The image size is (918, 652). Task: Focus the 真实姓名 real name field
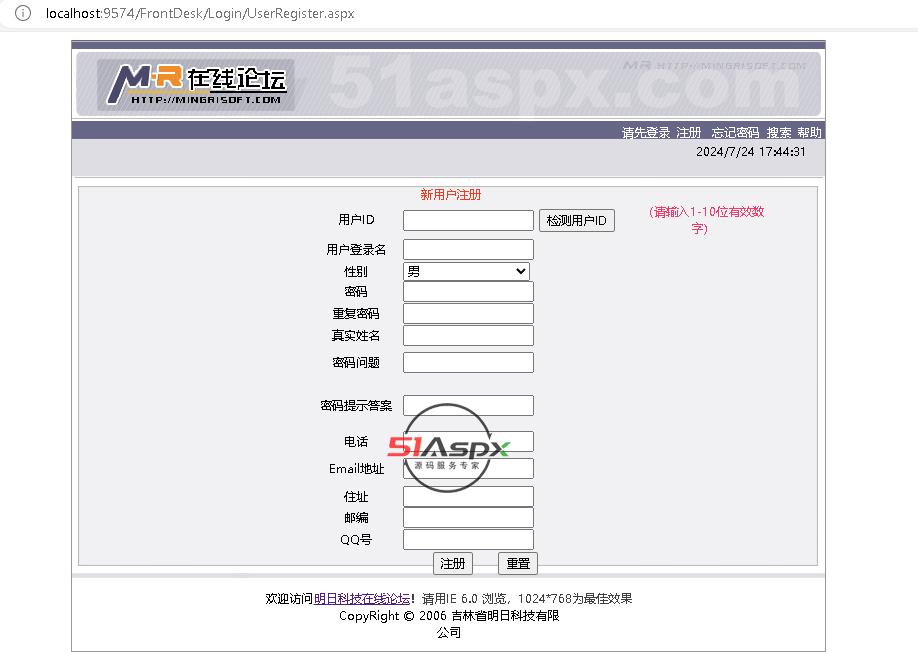point(468,336)
